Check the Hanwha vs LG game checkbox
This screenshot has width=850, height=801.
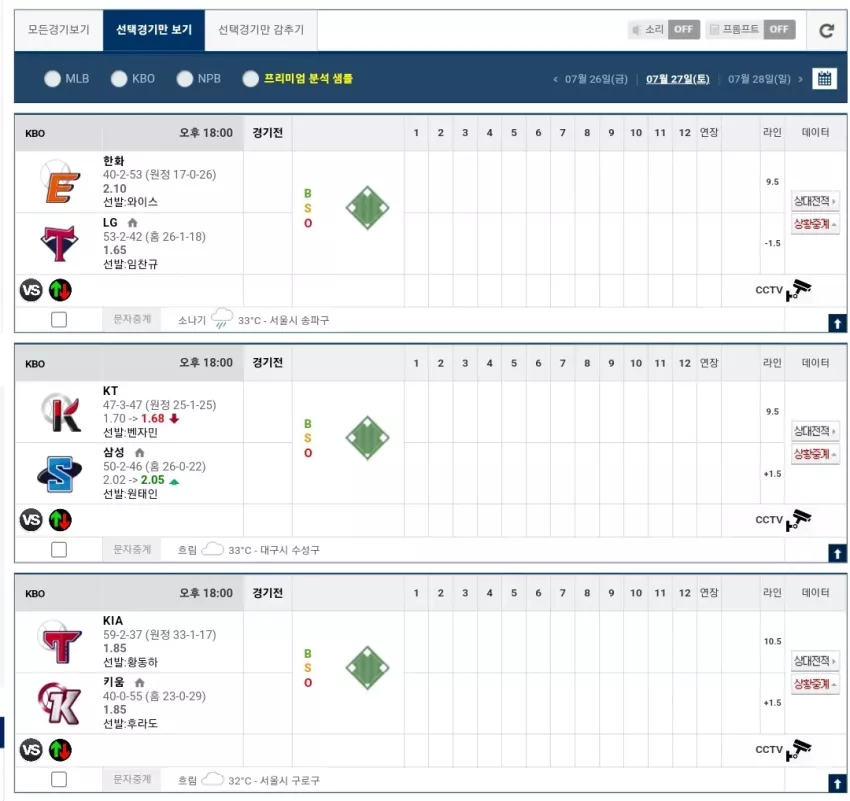[59, 319]
